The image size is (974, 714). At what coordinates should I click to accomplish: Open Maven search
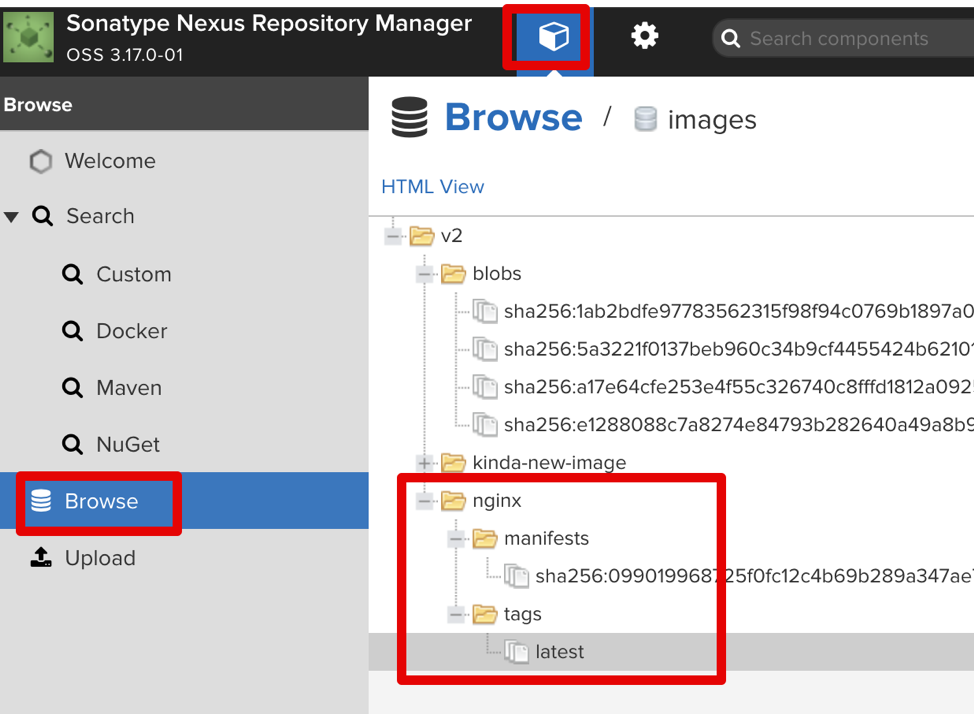(129, 388)
